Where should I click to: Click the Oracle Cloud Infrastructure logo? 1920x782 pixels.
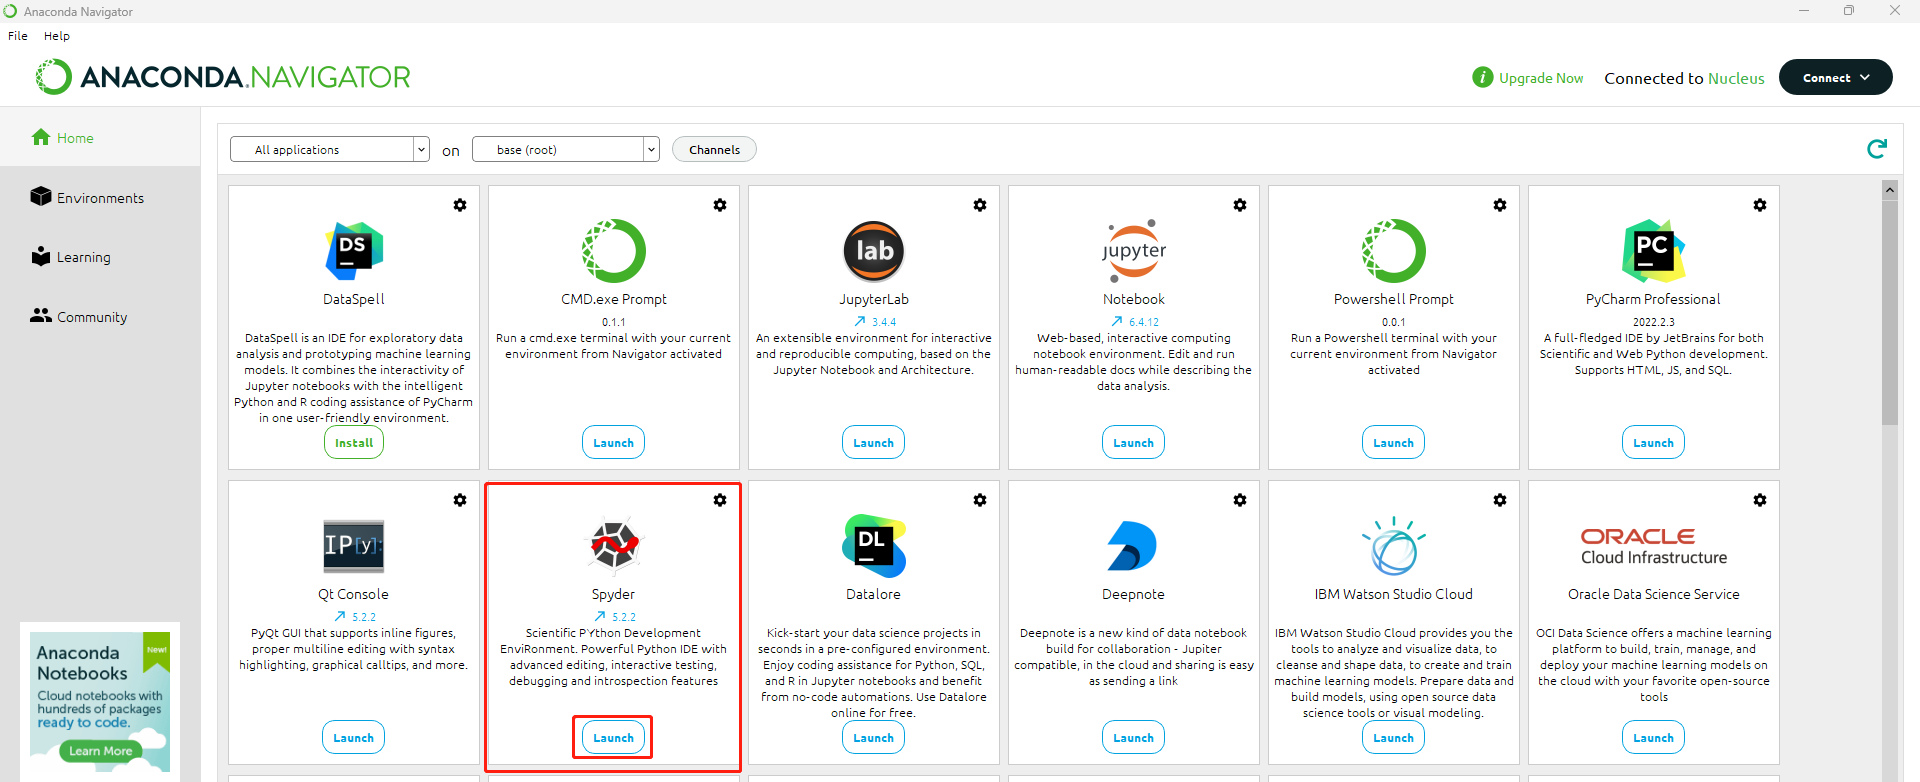pyautogui.click(x=1654, y=546)
